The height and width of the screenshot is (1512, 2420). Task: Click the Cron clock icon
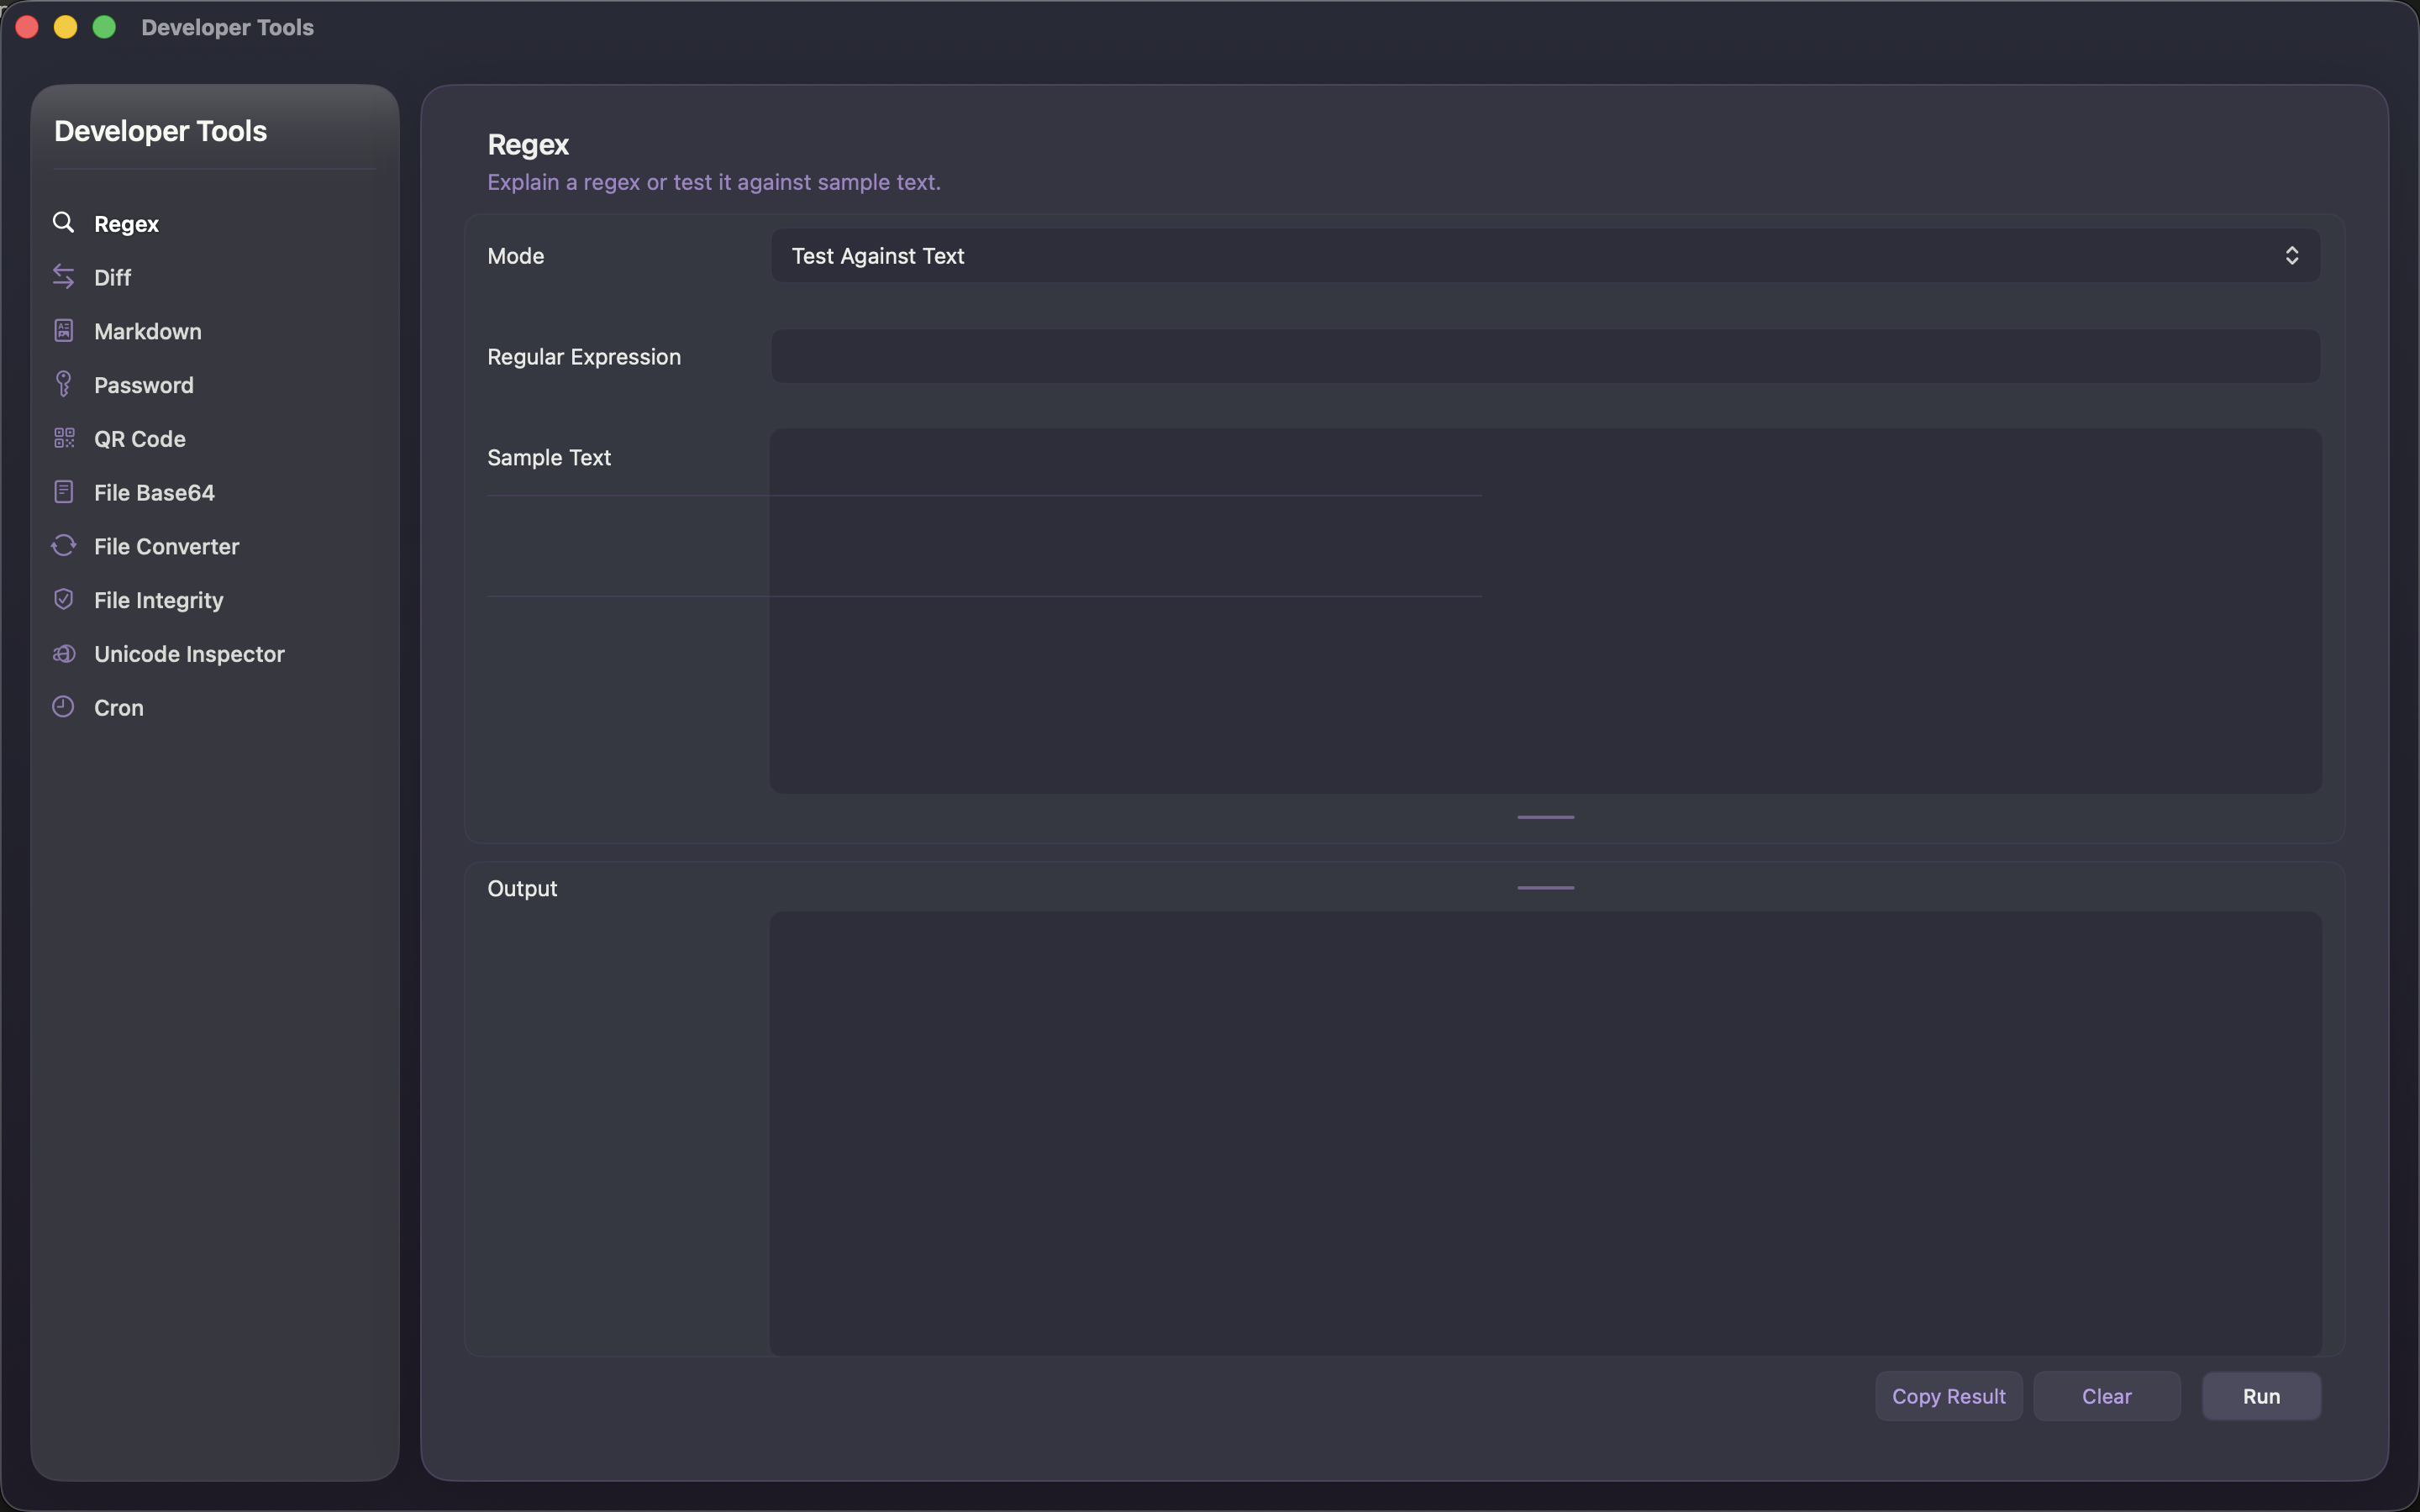coord(63,707)
